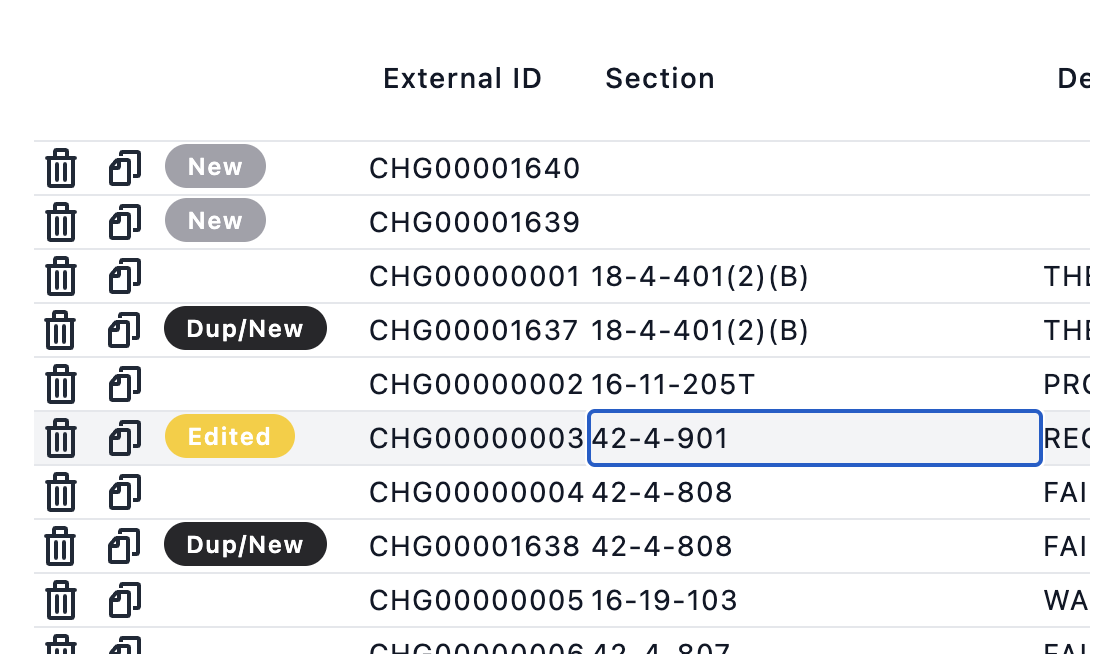Delete the CHG00001639 row

click(x=61, y=222)
